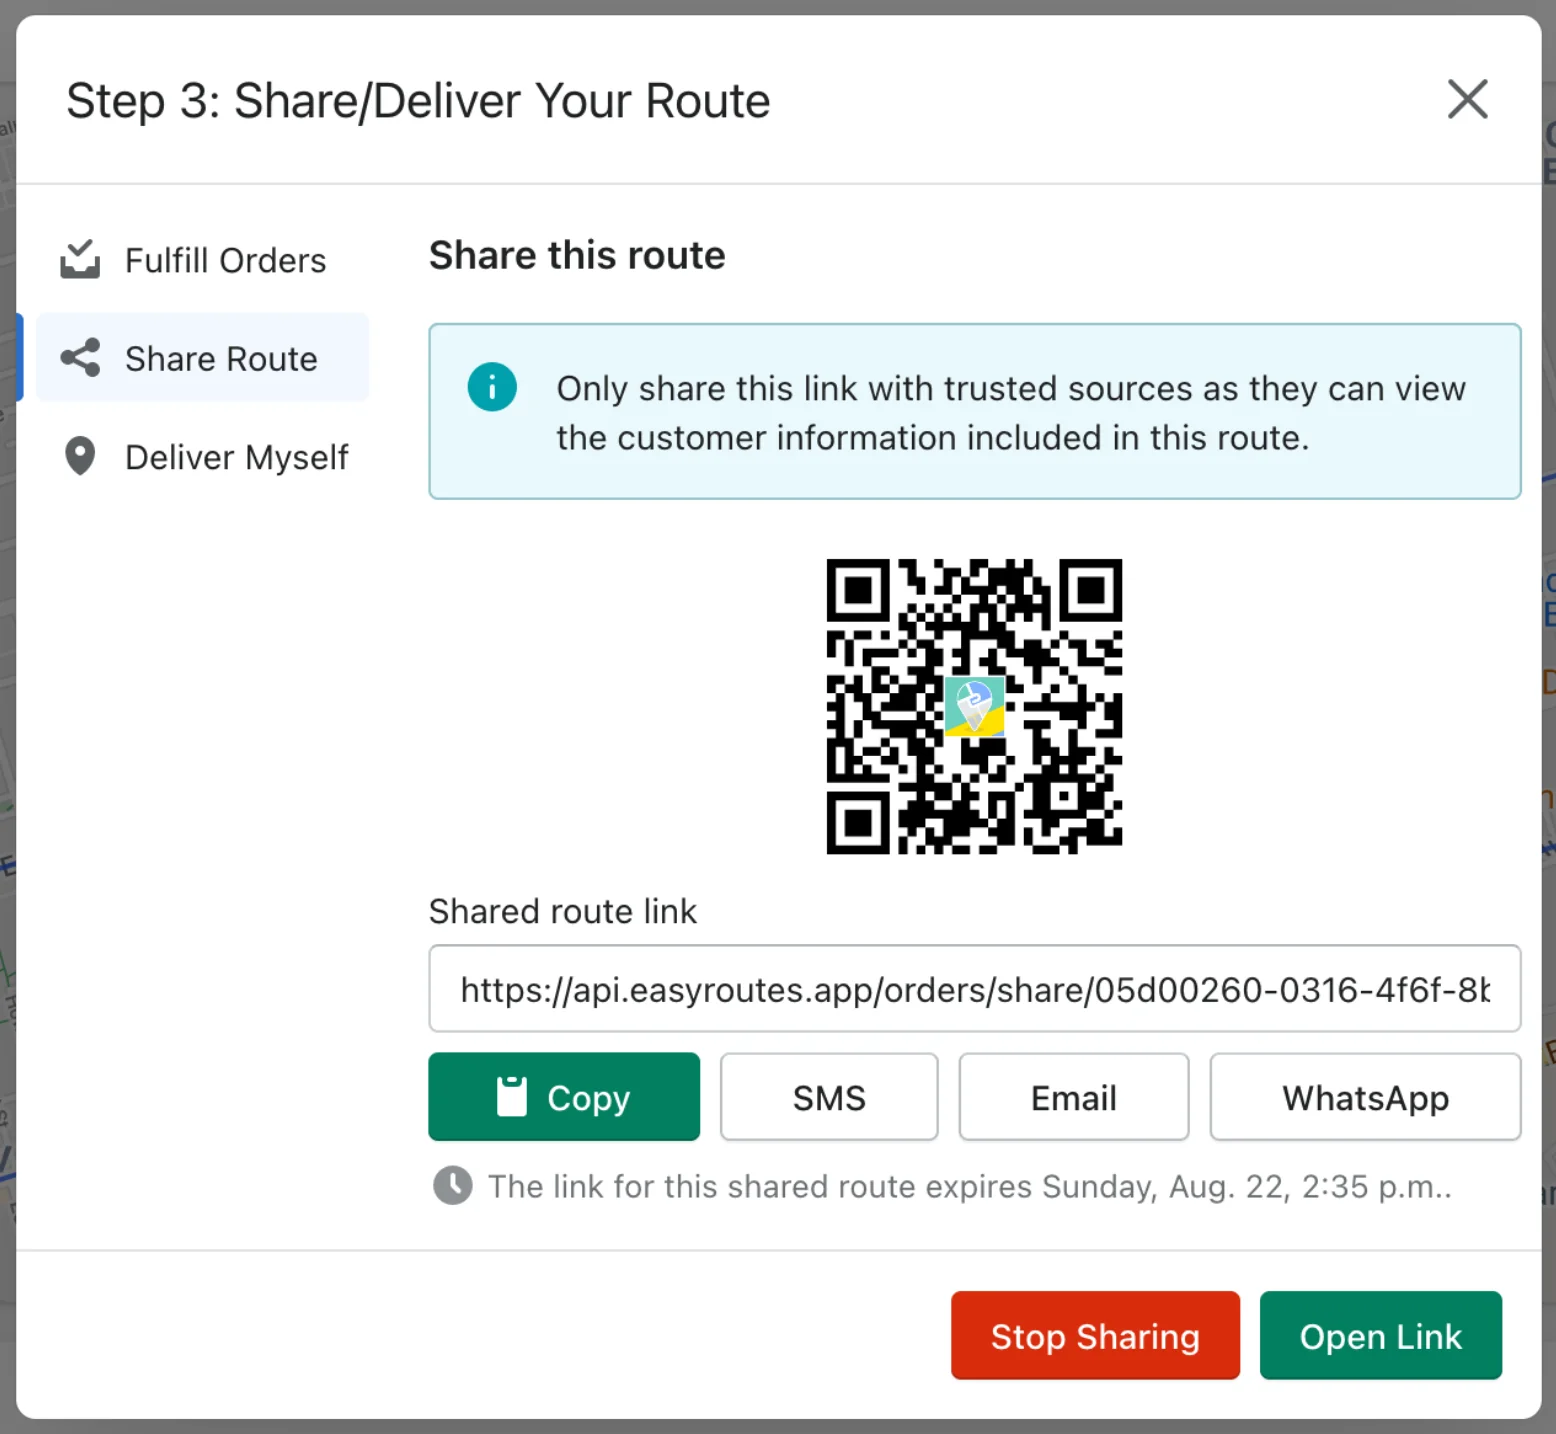1556x1434 pixels.
Task: Click the clock icon beside expiry notice
Action: tap(453, 1186)
